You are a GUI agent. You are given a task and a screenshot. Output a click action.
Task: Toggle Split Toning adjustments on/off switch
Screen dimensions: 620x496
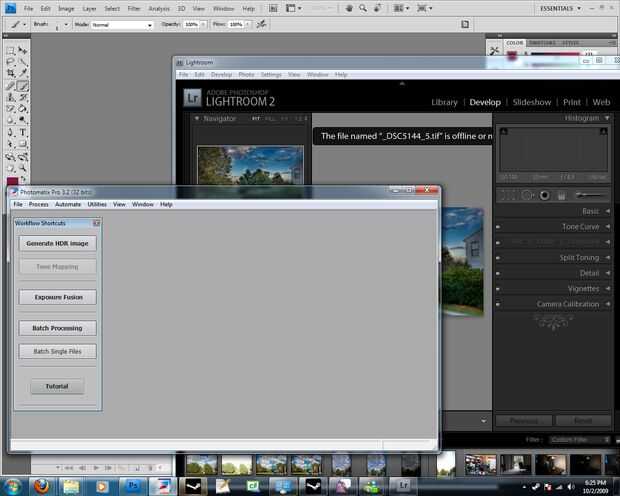(x=498, y=258)
